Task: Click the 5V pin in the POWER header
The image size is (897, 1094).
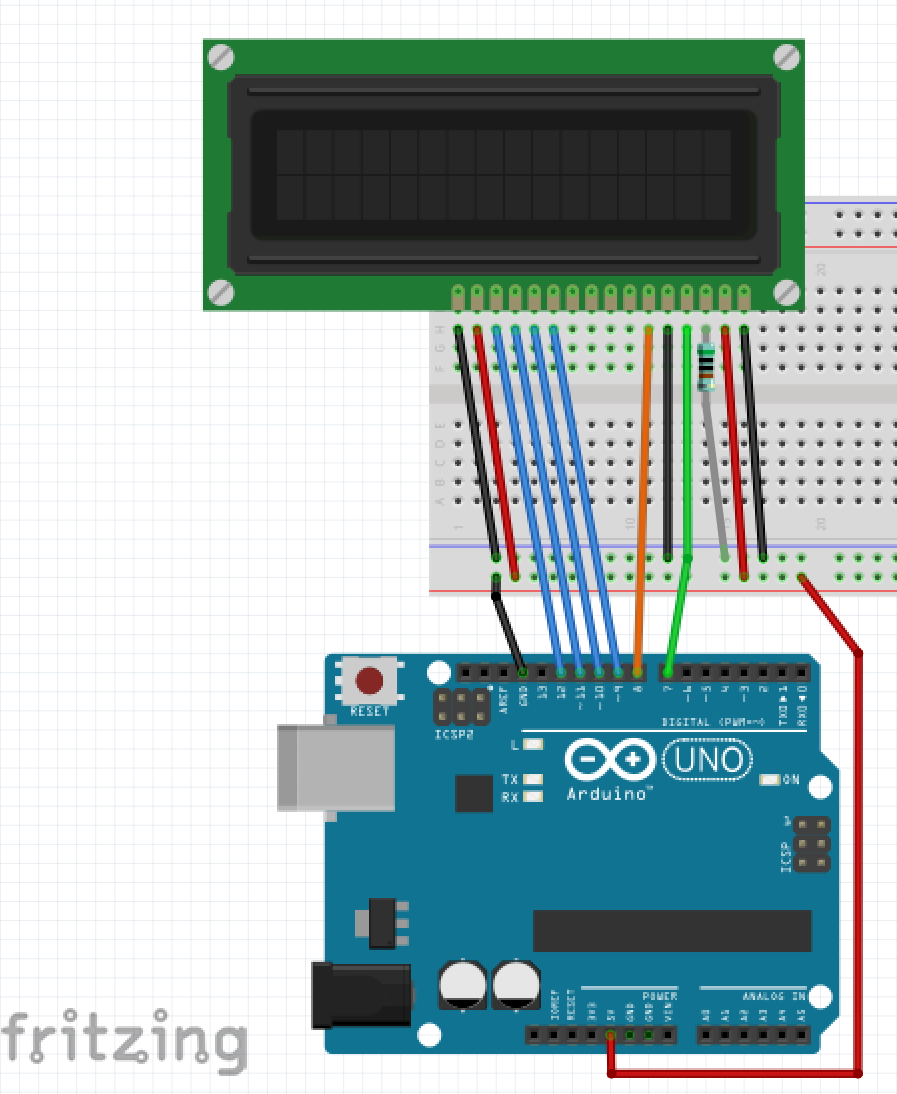Action: (x=610, y=1033)
